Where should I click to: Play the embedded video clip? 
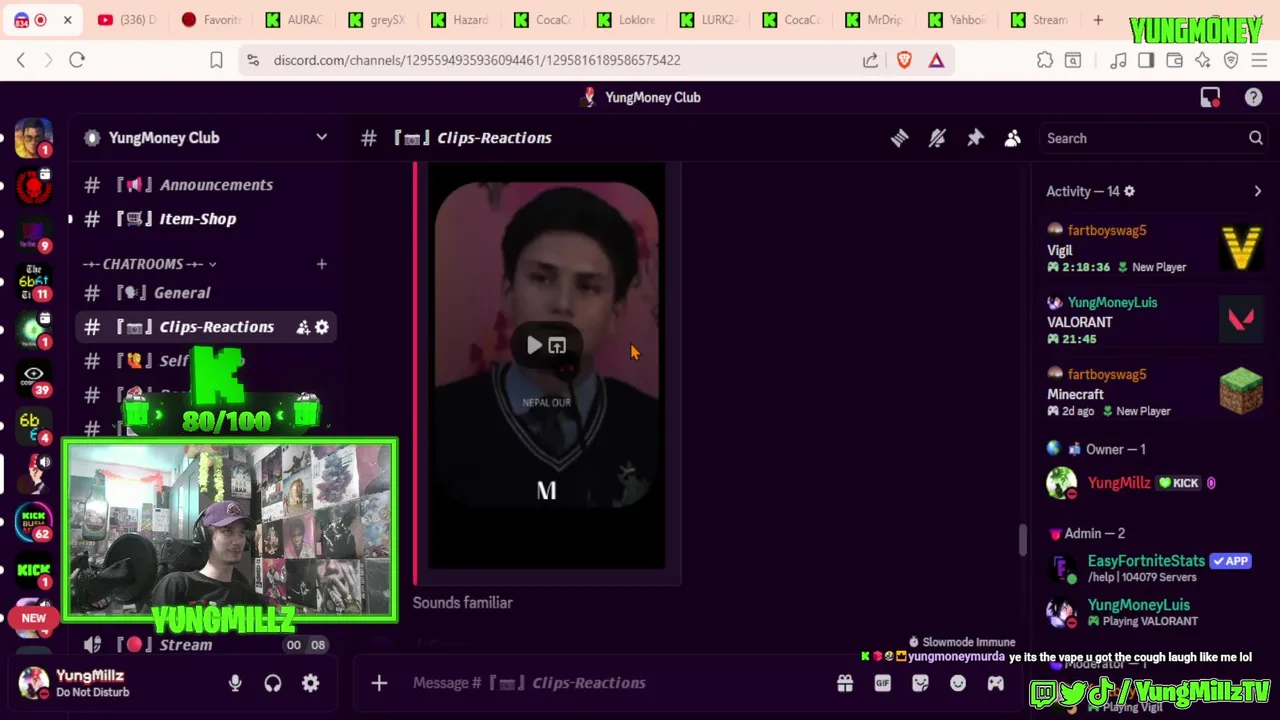point(535,346)
